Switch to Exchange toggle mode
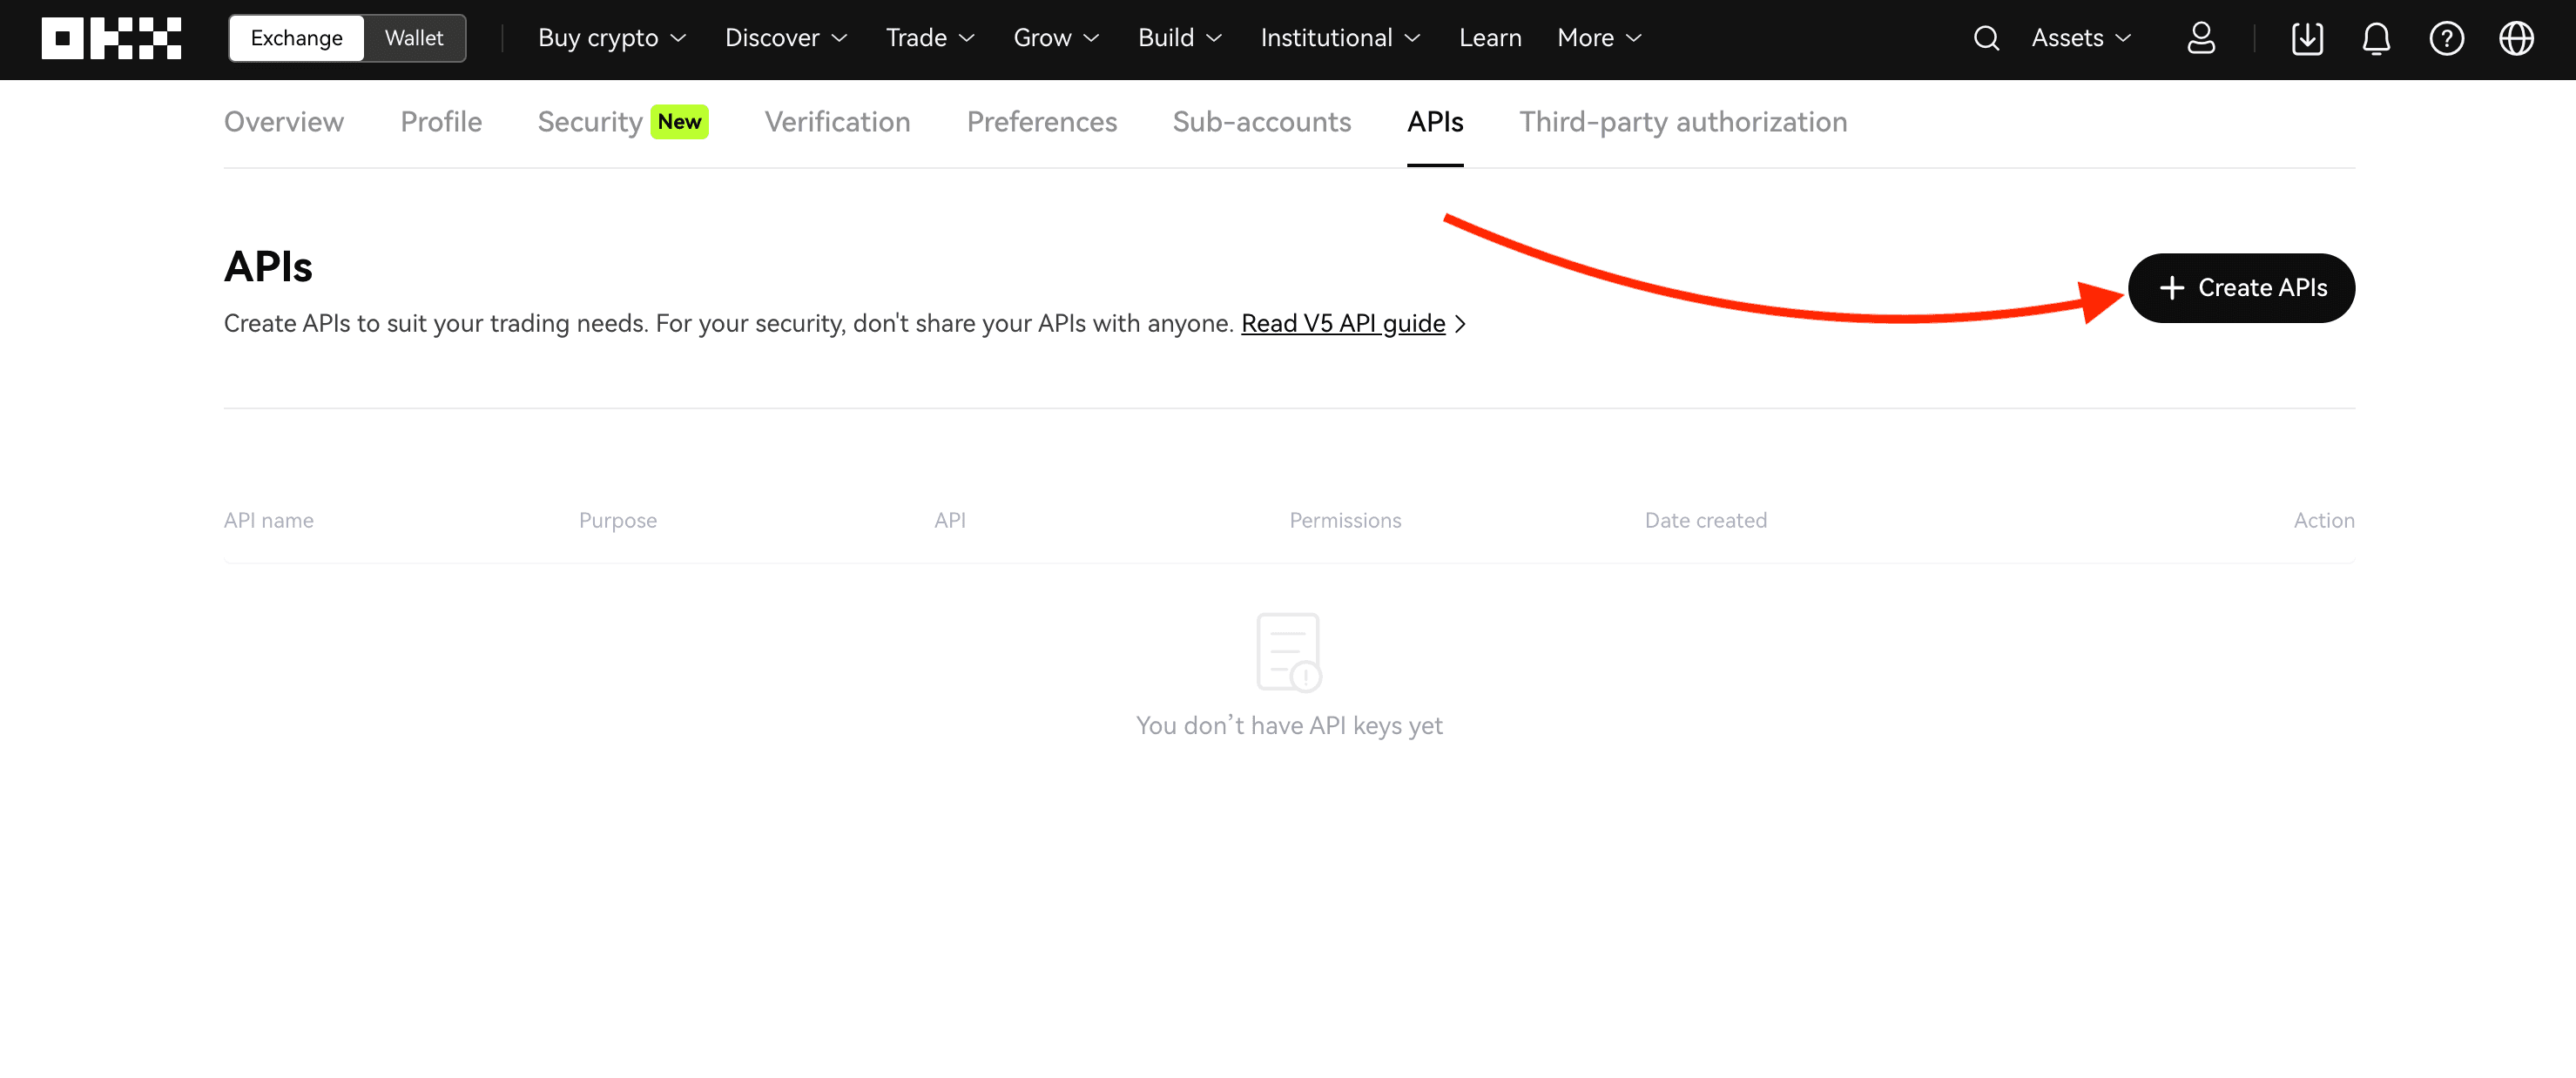This screenshot has width=2576, height=1078. [296, 37]
